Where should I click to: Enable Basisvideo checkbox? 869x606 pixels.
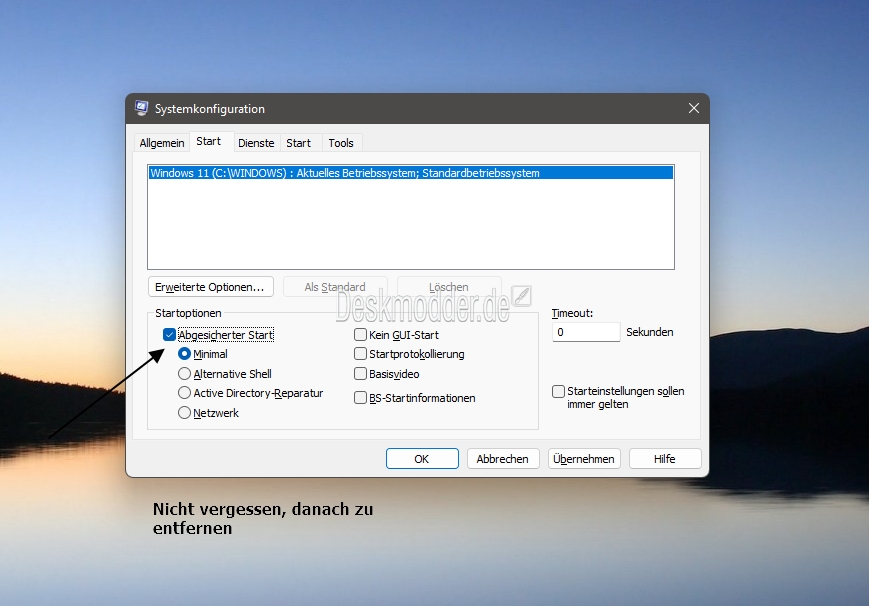[360, 374]
